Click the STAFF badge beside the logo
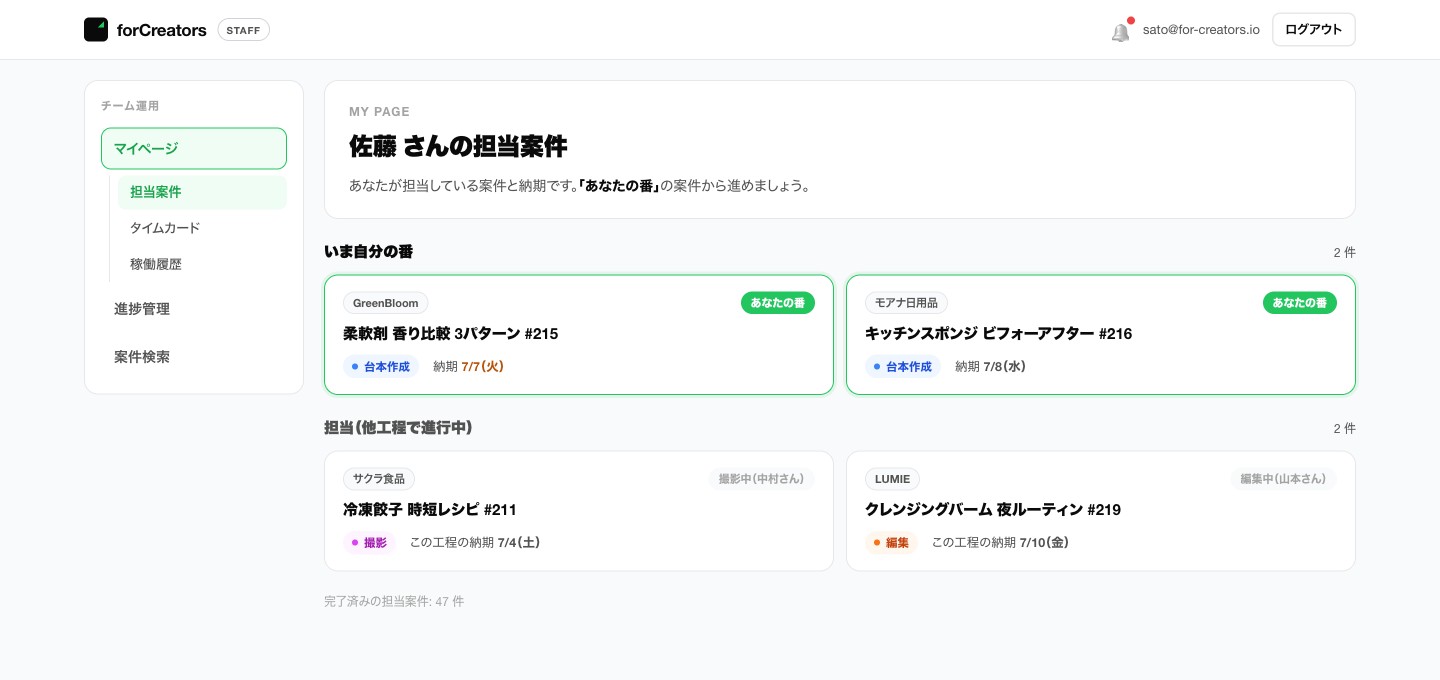Image resolution: width=1440 pixels, height=680 pixels. click(x=243, y=30)
